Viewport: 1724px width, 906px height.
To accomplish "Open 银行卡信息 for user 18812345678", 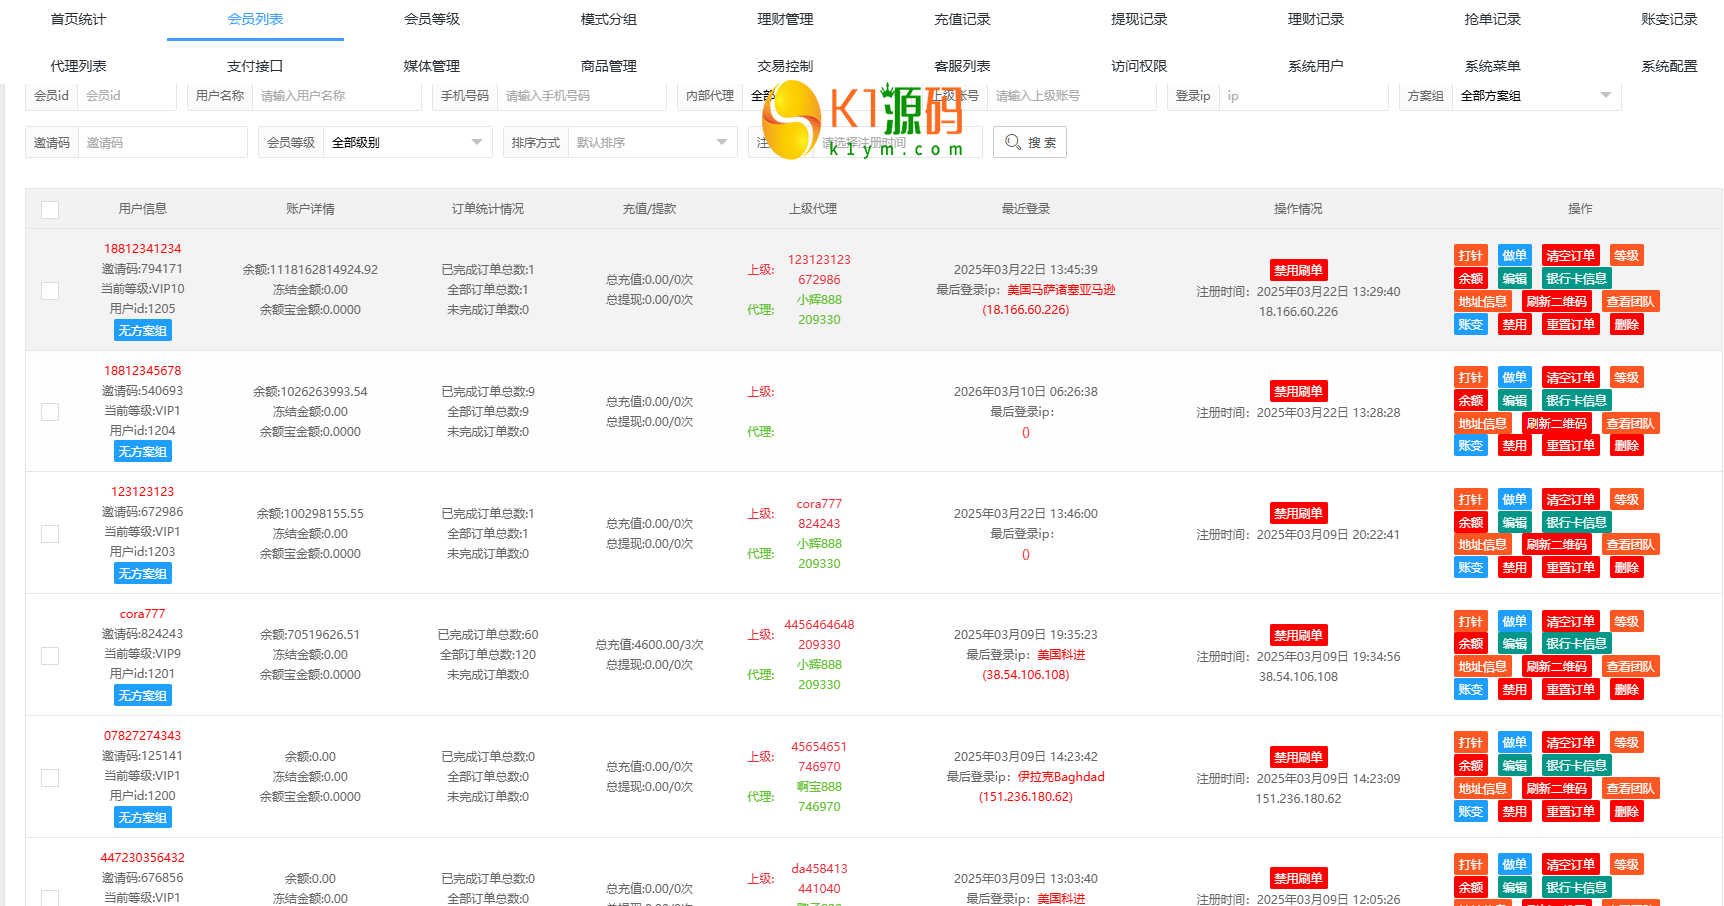I will coord(1576,401).
